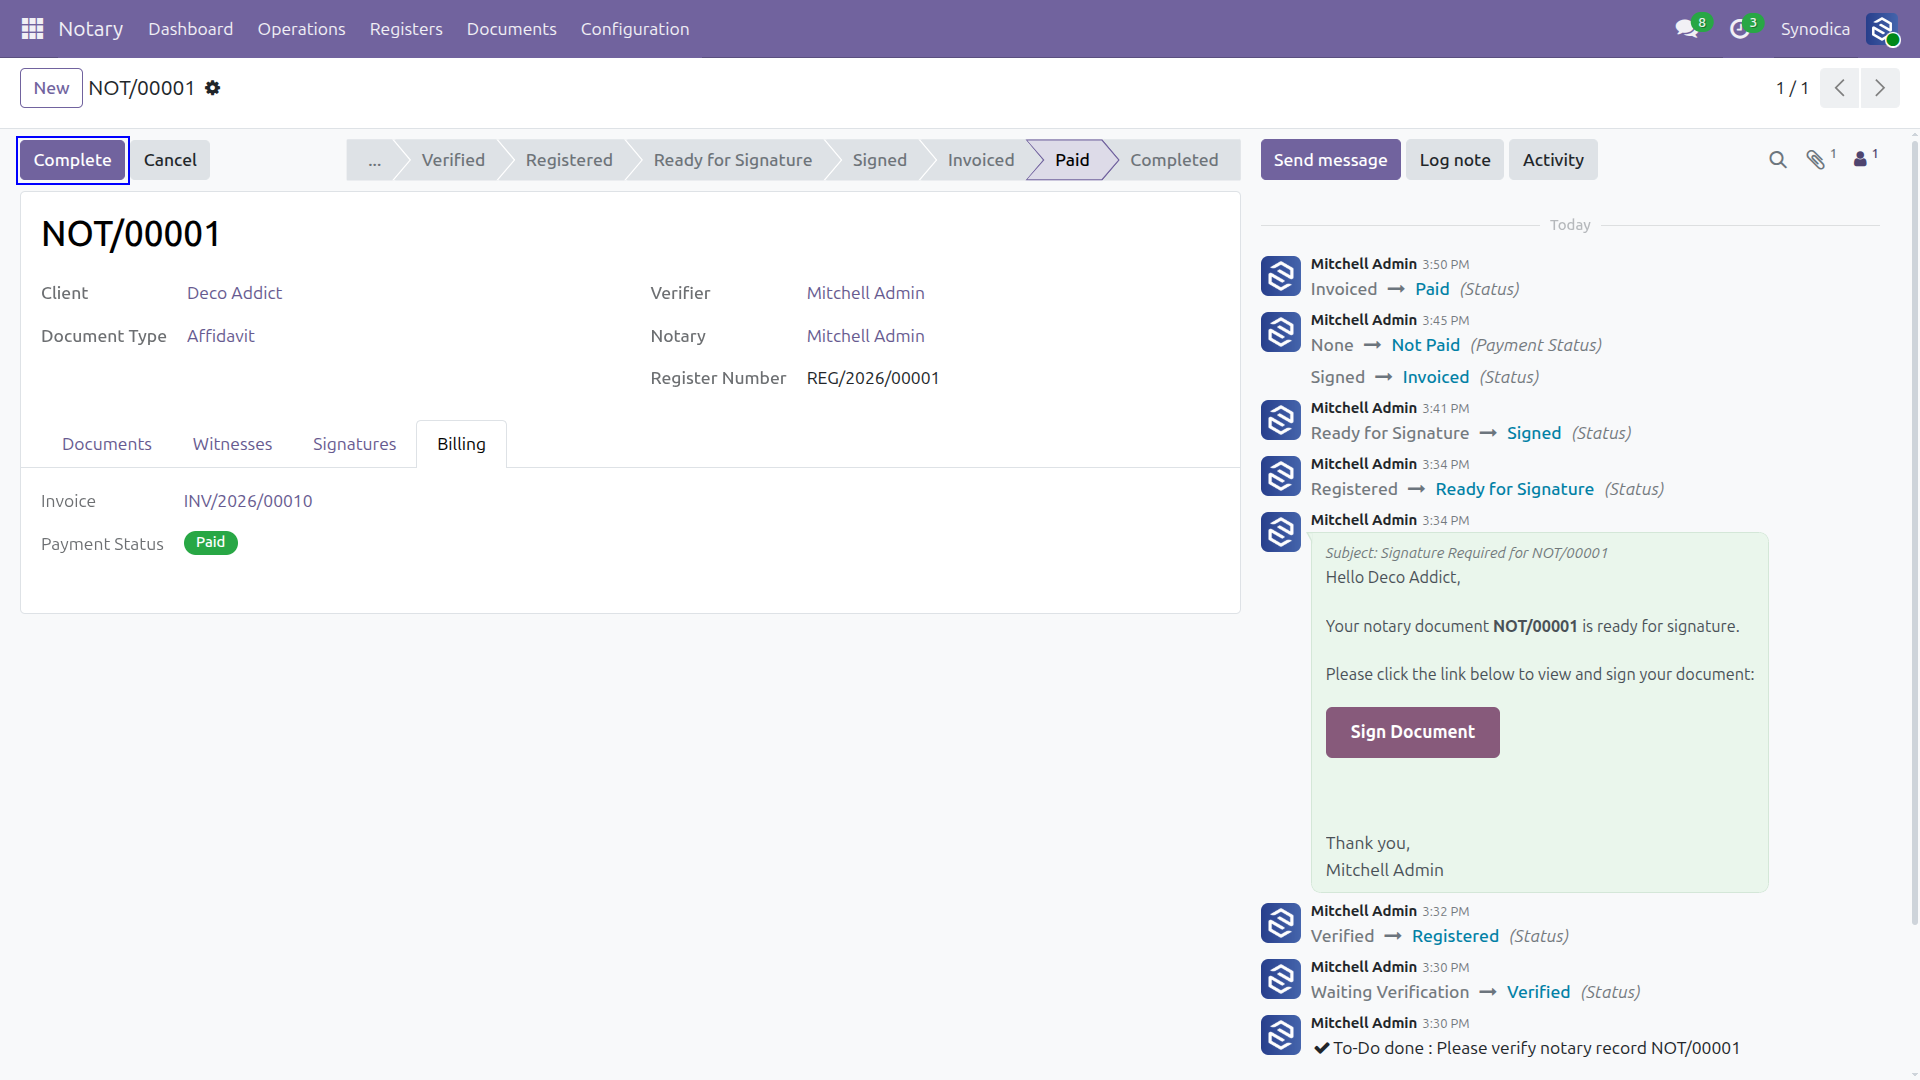Go to next record arrow
This screenshot has width=1920, height=1080.
point(1880,88)
